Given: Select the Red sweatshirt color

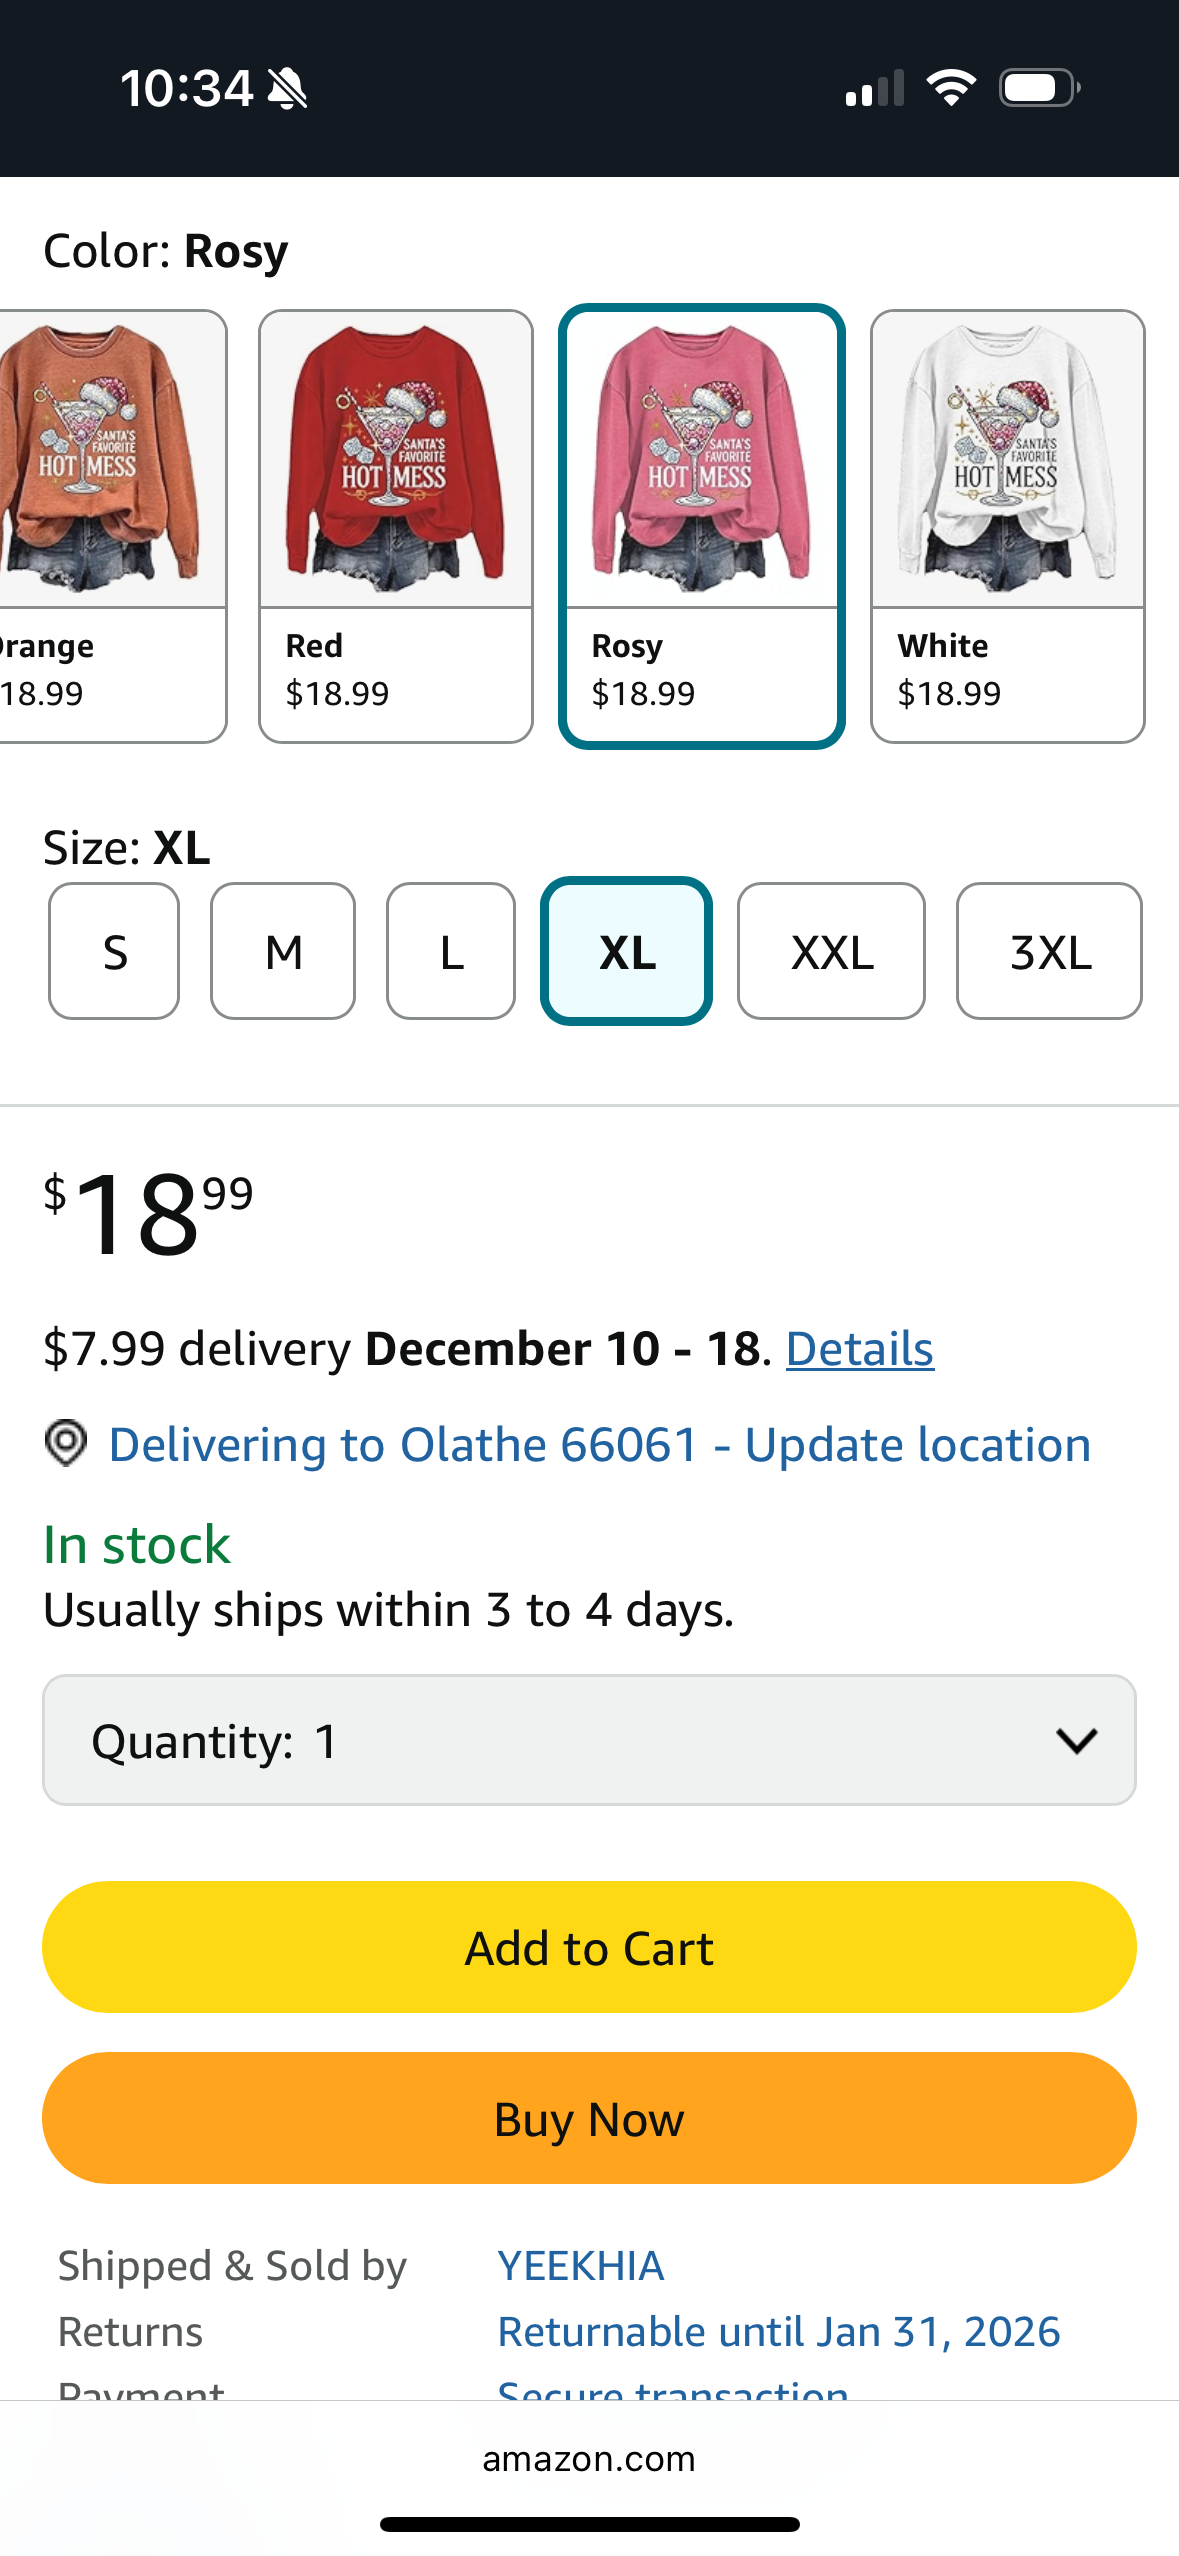Looking at the screenshot, I should [396, 526].
